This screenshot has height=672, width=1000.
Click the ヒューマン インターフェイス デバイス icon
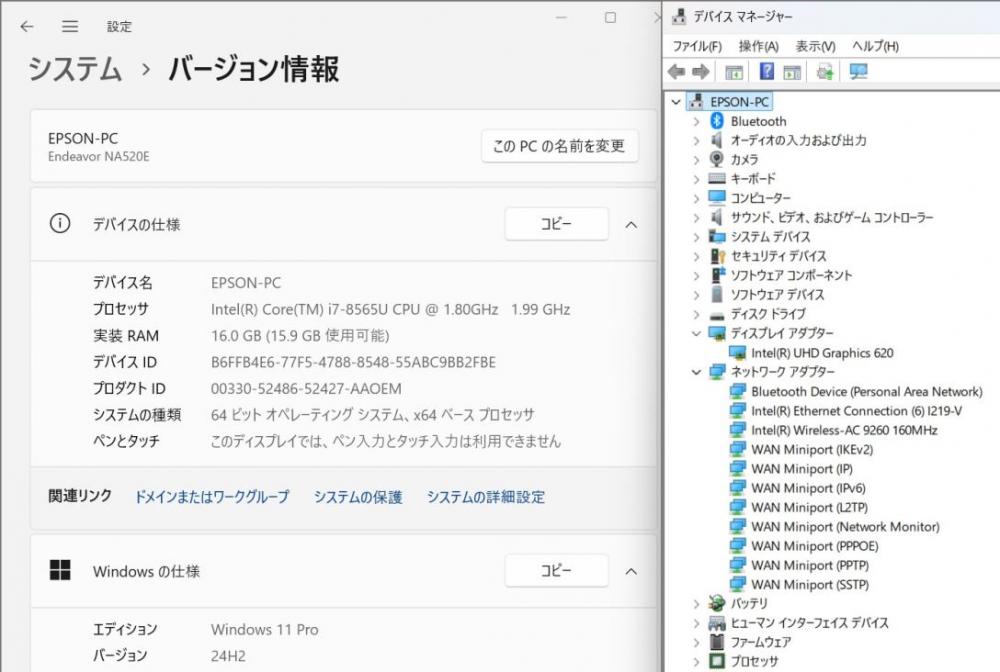pyautogui.click(x=717, y=622)
